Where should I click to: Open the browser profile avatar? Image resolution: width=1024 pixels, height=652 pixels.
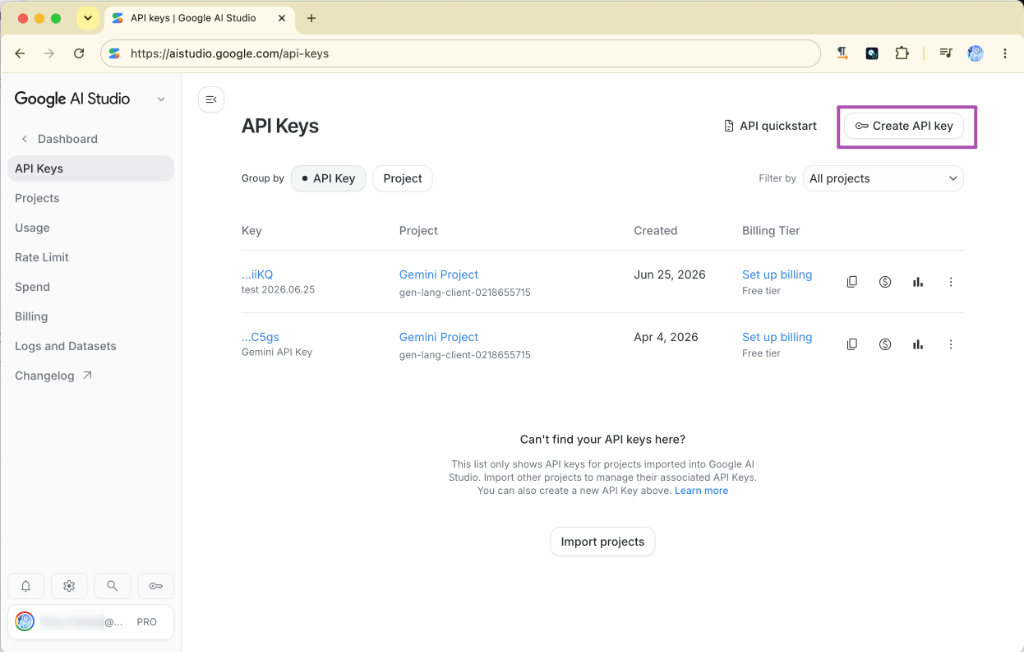tap(976, 54)
